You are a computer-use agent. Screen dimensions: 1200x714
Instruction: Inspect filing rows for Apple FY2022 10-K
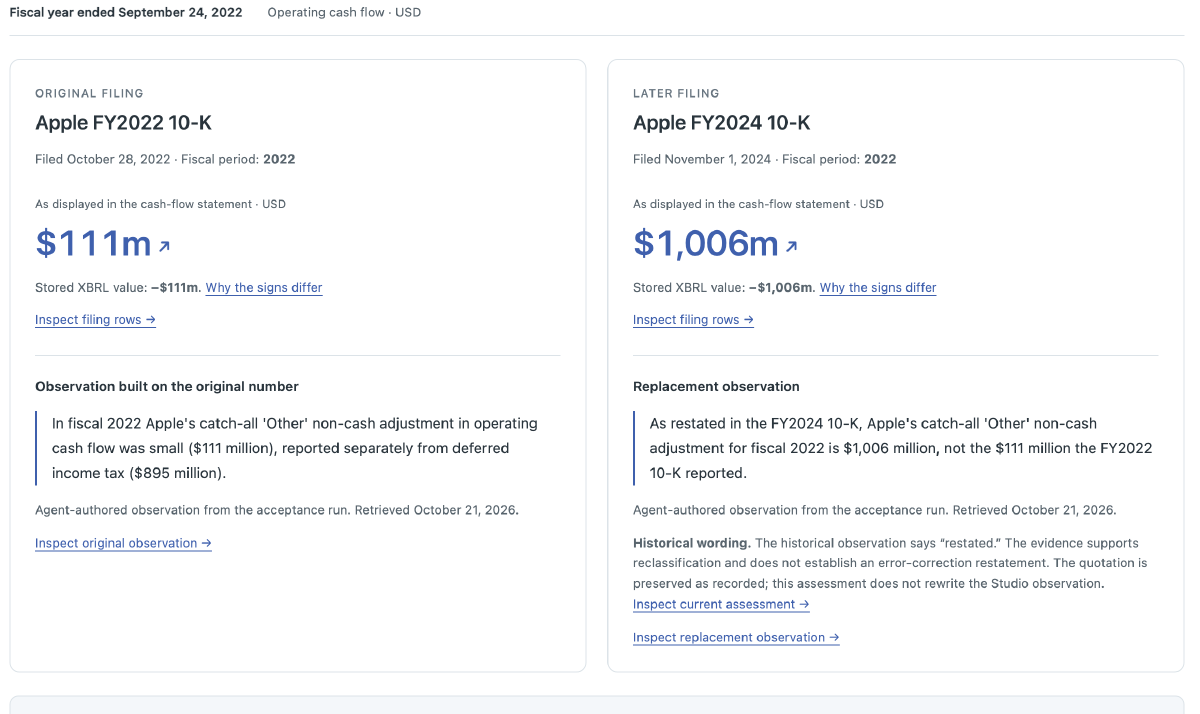coord(95,320)
